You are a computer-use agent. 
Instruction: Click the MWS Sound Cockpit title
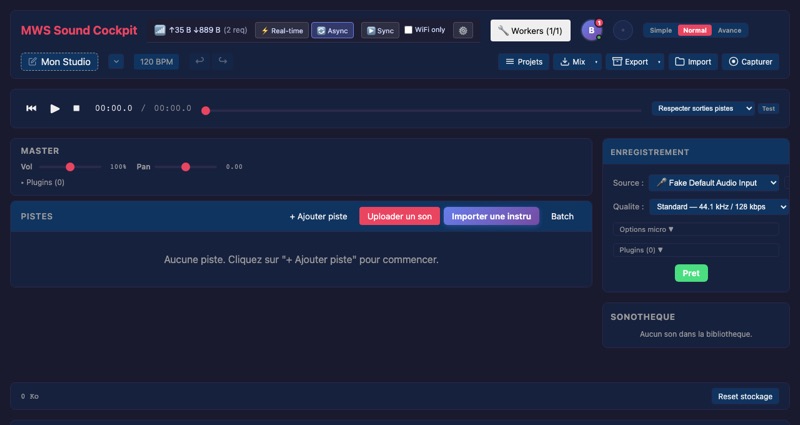tap(79, 30)
